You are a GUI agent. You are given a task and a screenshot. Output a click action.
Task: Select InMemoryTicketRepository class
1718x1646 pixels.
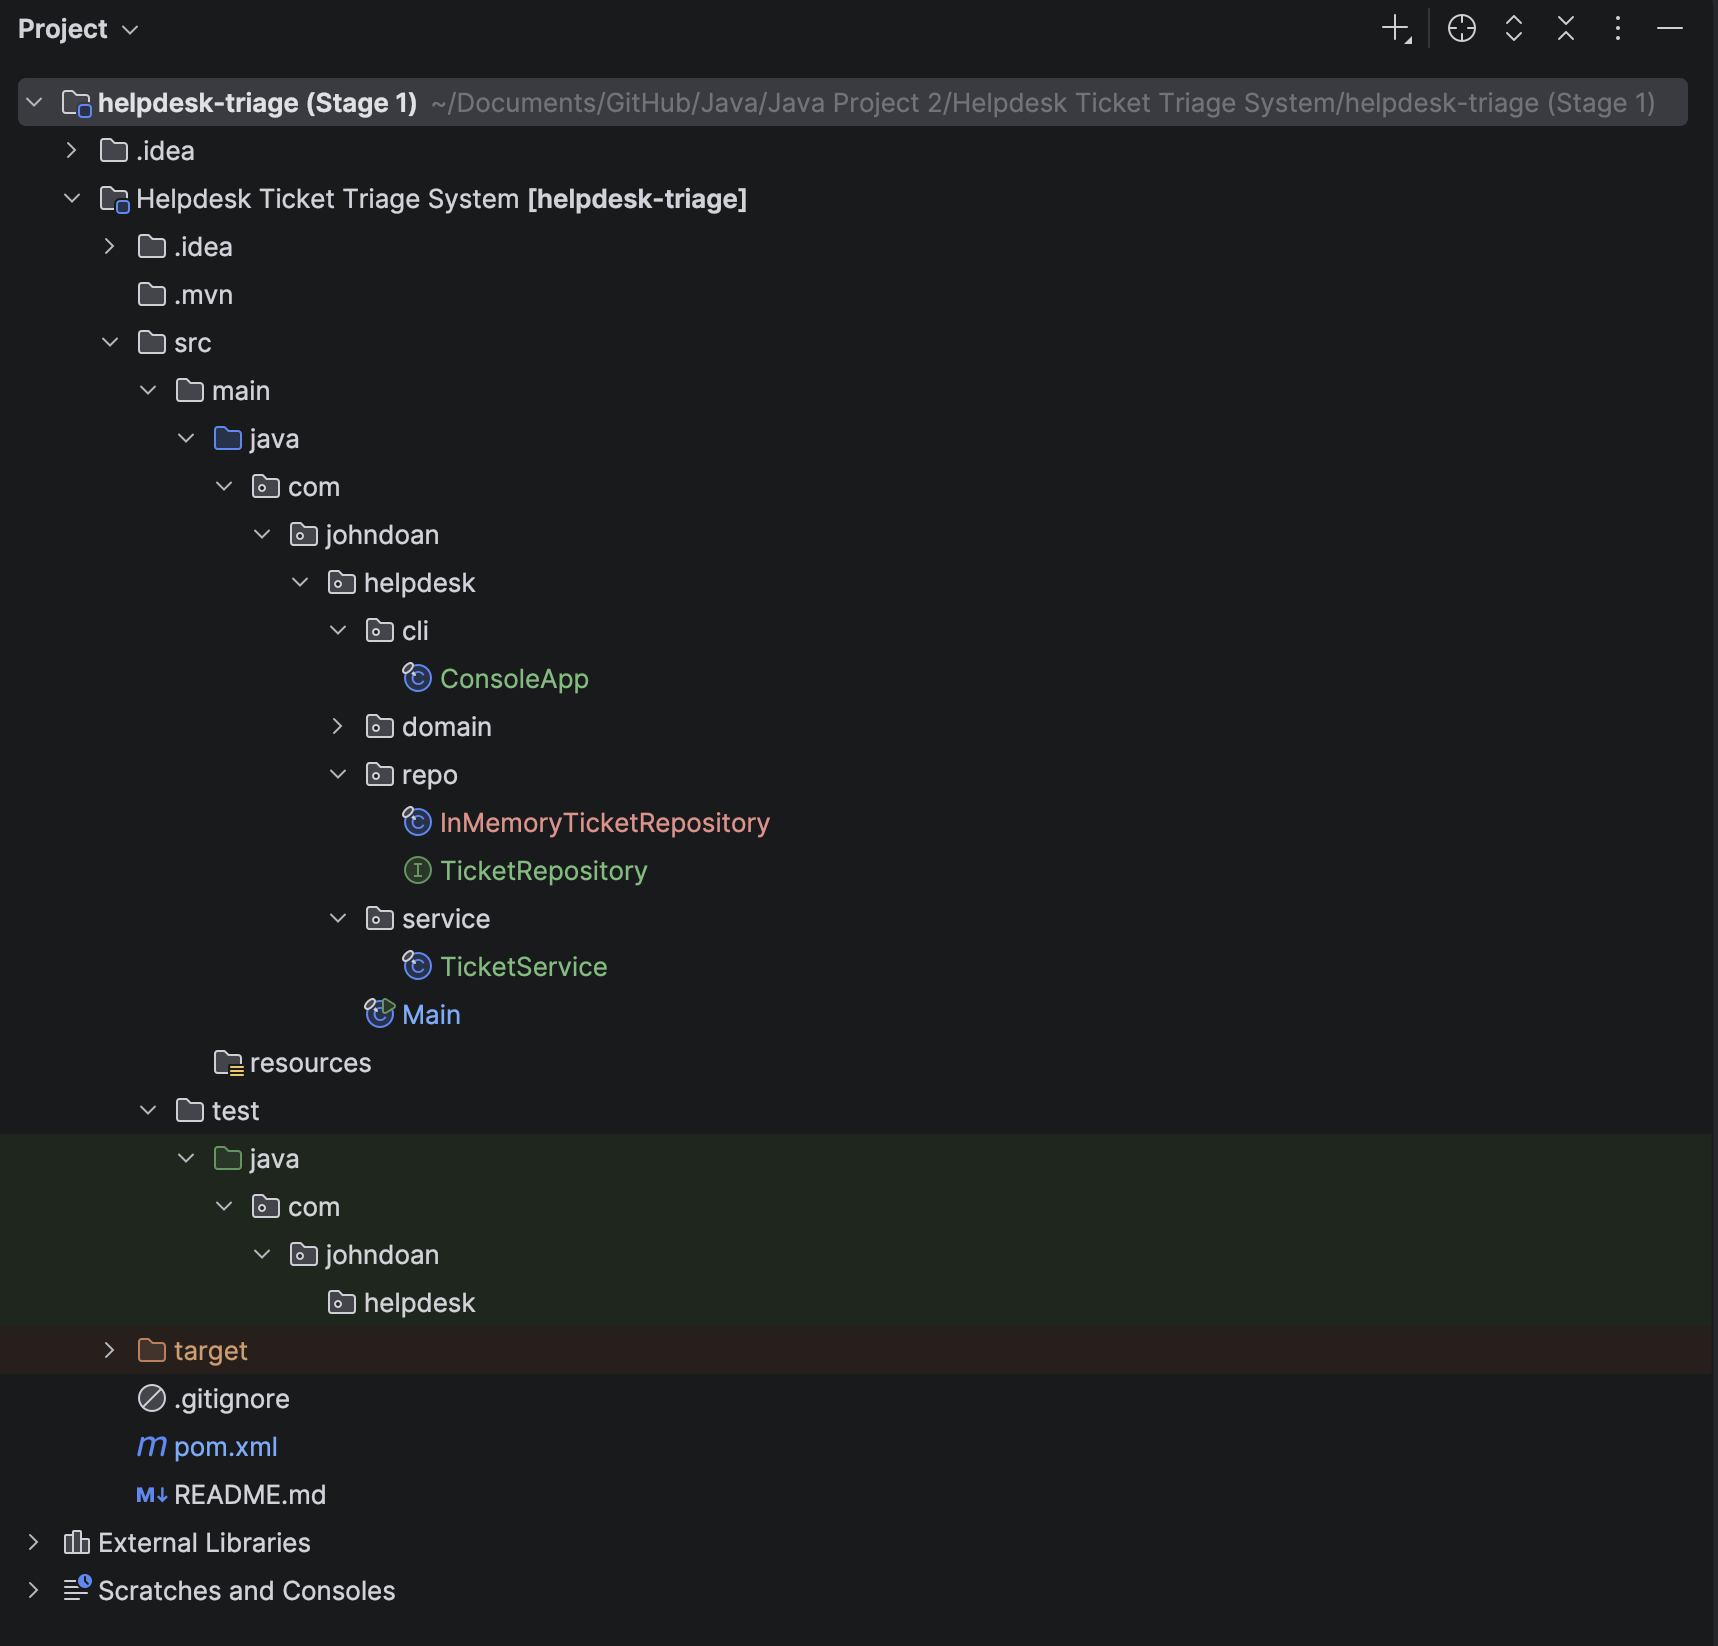pos(604,823)
